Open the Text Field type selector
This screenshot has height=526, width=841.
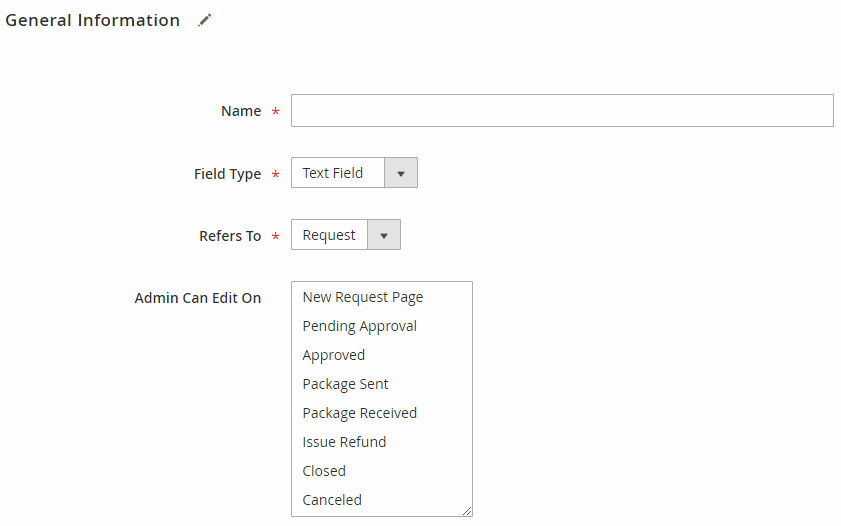pos(354,173)
